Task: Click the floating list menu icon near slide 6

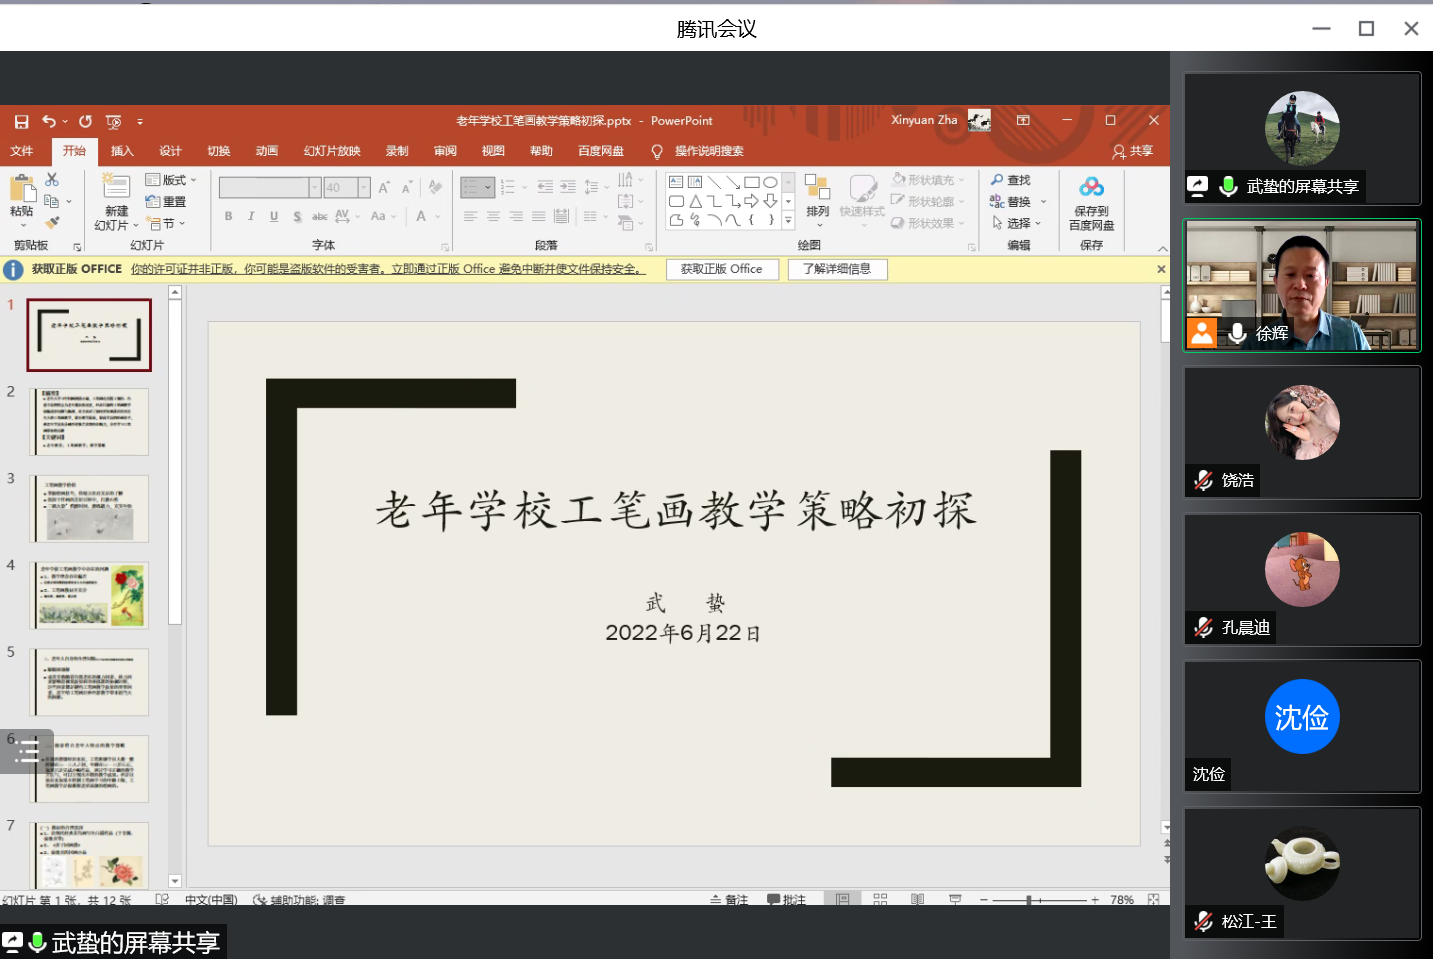Action: 27,751
